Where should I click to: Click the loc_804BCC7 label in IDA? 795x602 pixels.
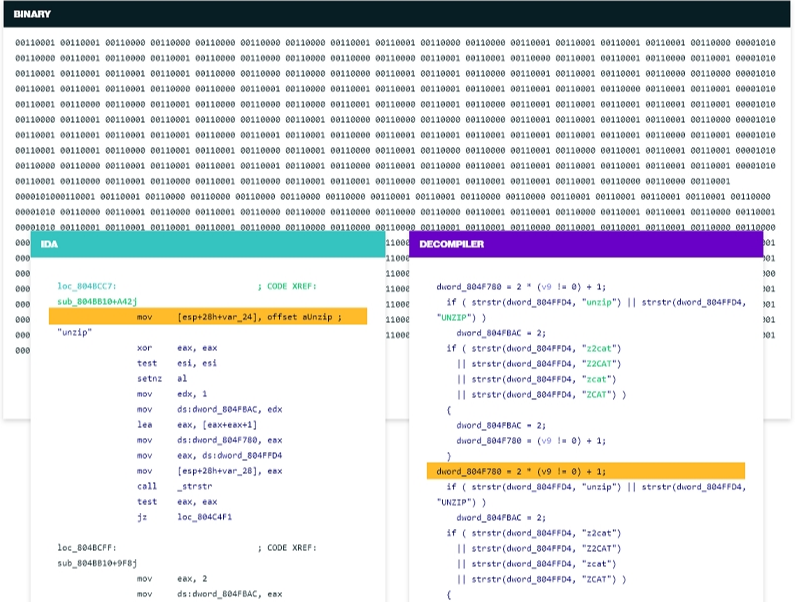pos(87,287)
